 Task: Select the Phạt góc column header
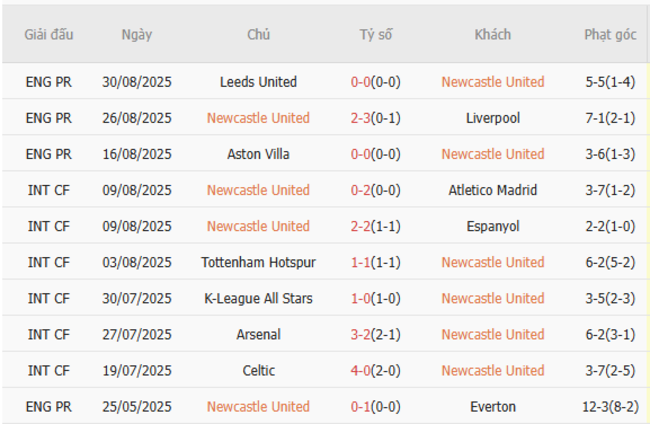point(610,35)
